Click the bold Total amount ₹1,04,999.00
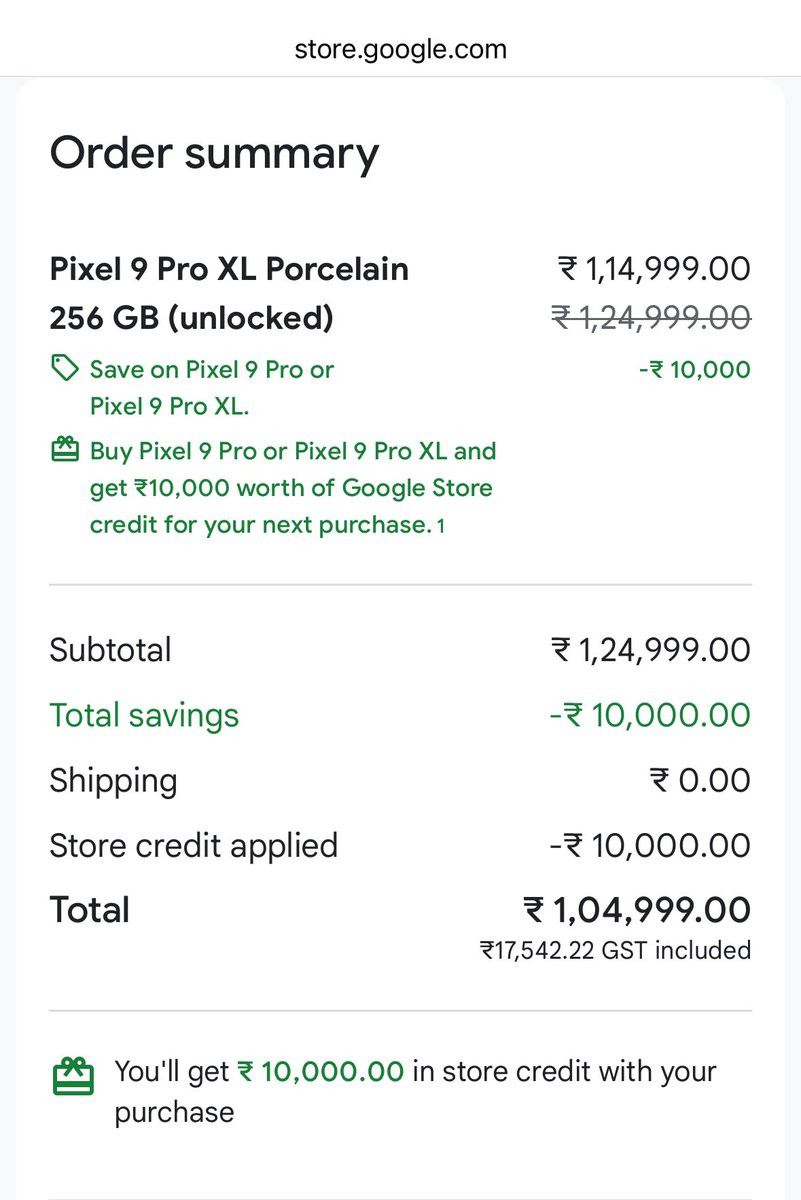 637,910
